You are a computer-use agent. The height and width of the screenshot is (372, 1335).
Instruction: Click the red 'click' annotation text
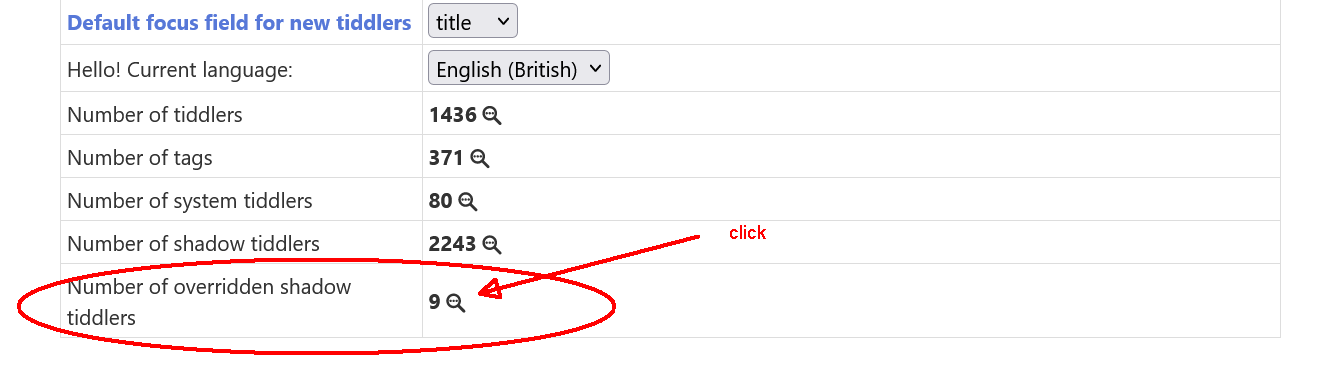click(747, 233)
